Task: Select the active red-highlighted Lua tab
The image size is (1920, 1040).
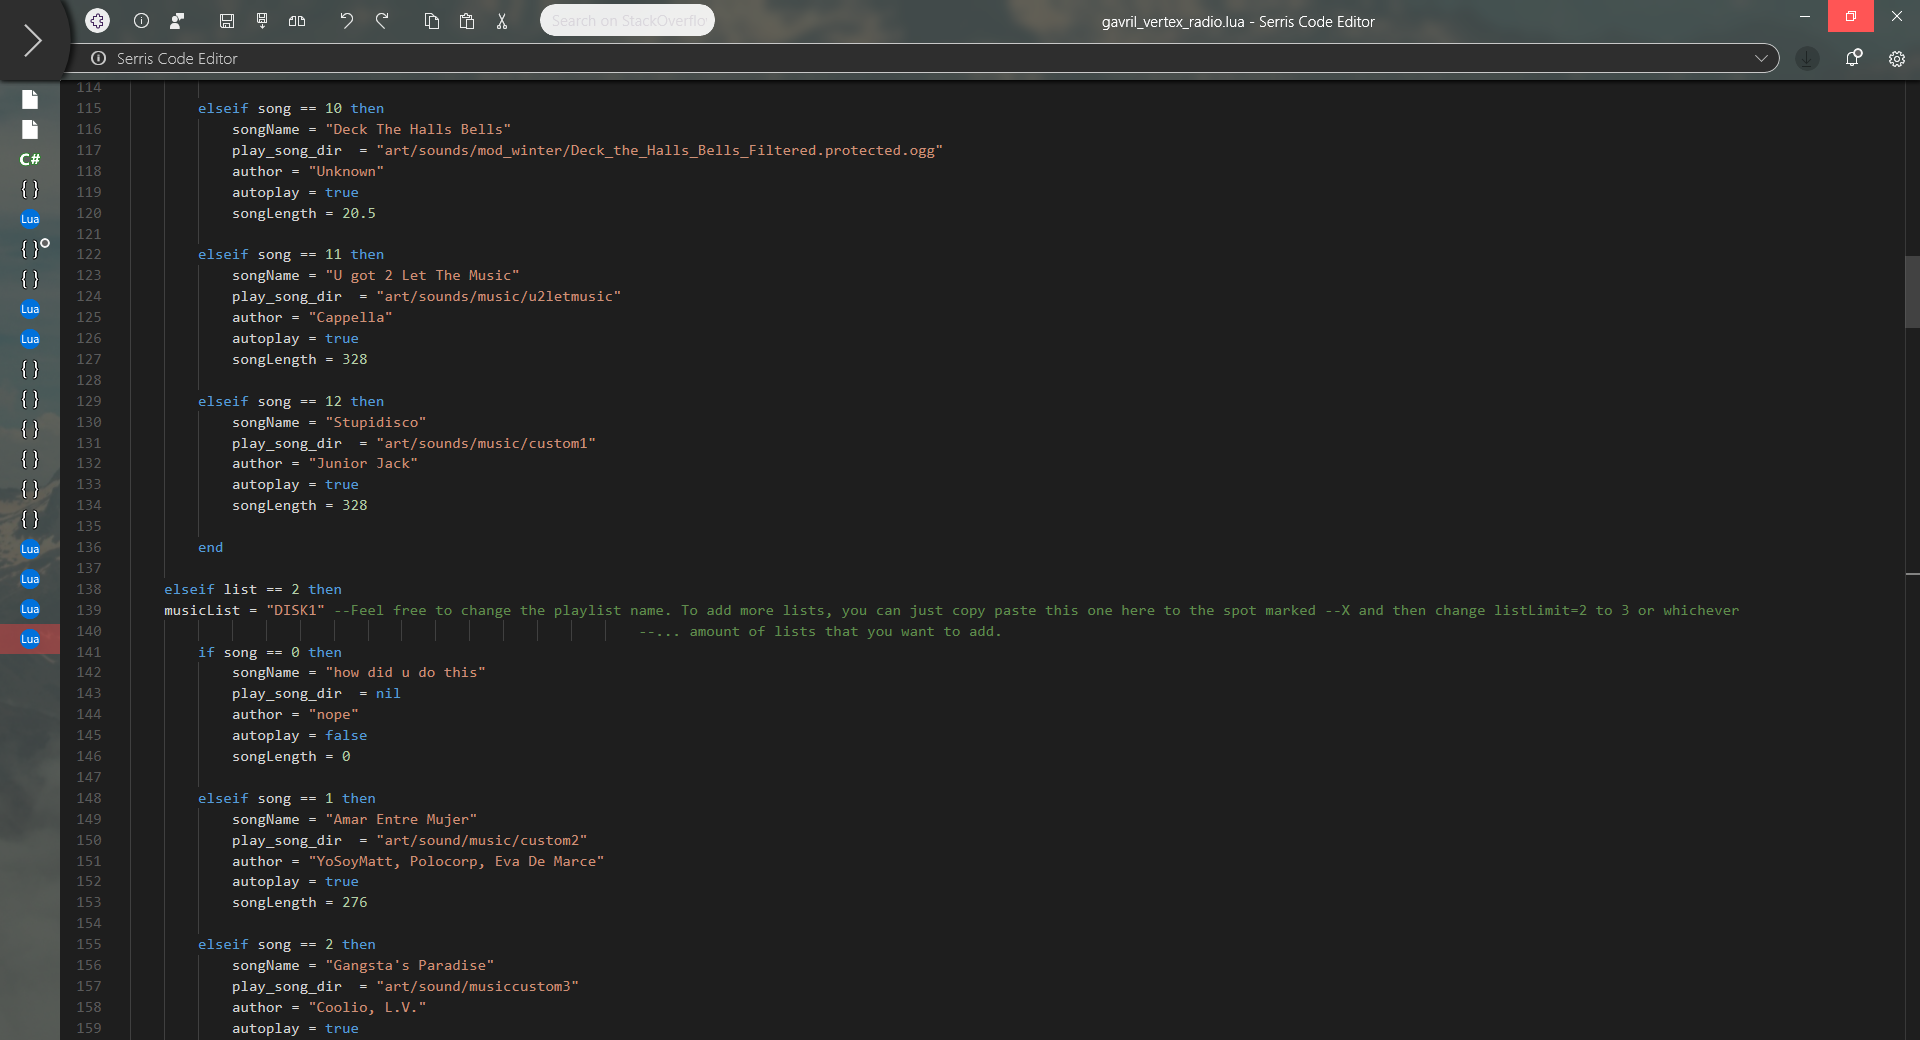Action: (x=30, y=639)
